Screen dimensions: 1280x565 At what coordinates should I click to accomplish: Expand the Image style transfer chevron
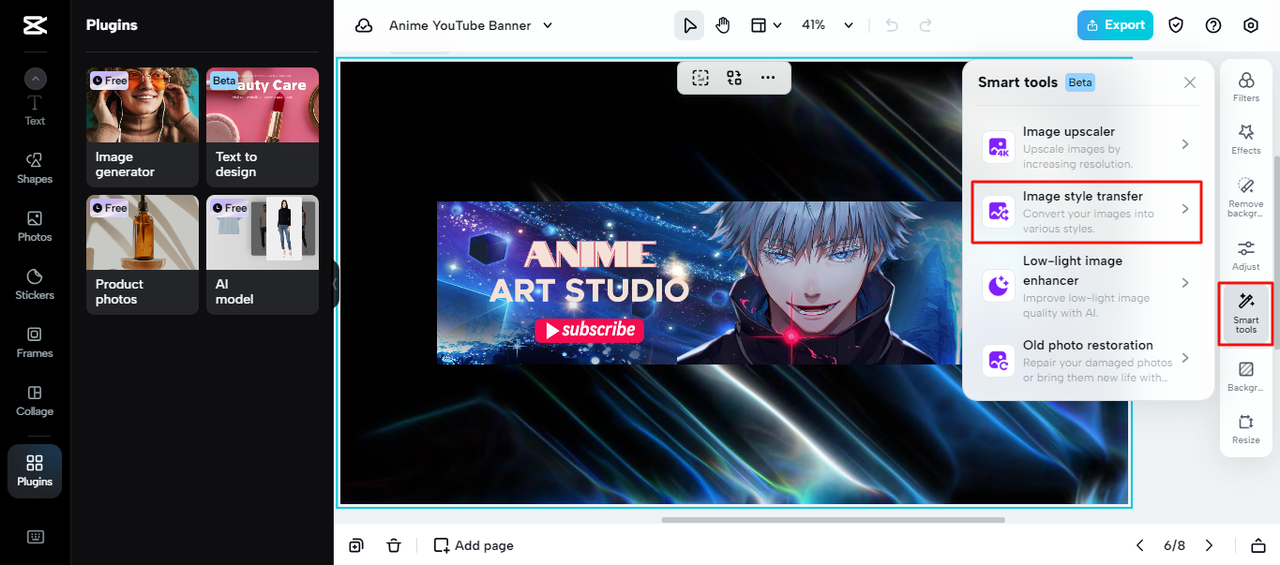(1185, 209)
